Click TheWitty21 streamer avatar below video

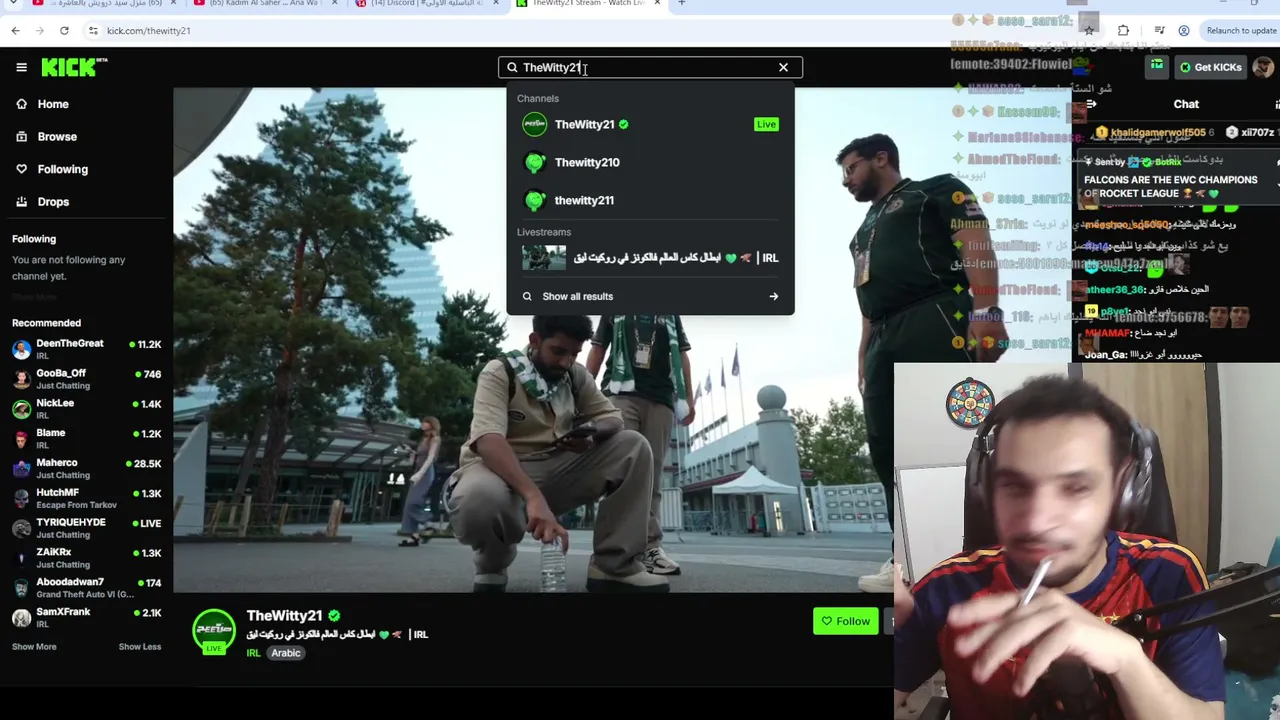coord(214,630)
